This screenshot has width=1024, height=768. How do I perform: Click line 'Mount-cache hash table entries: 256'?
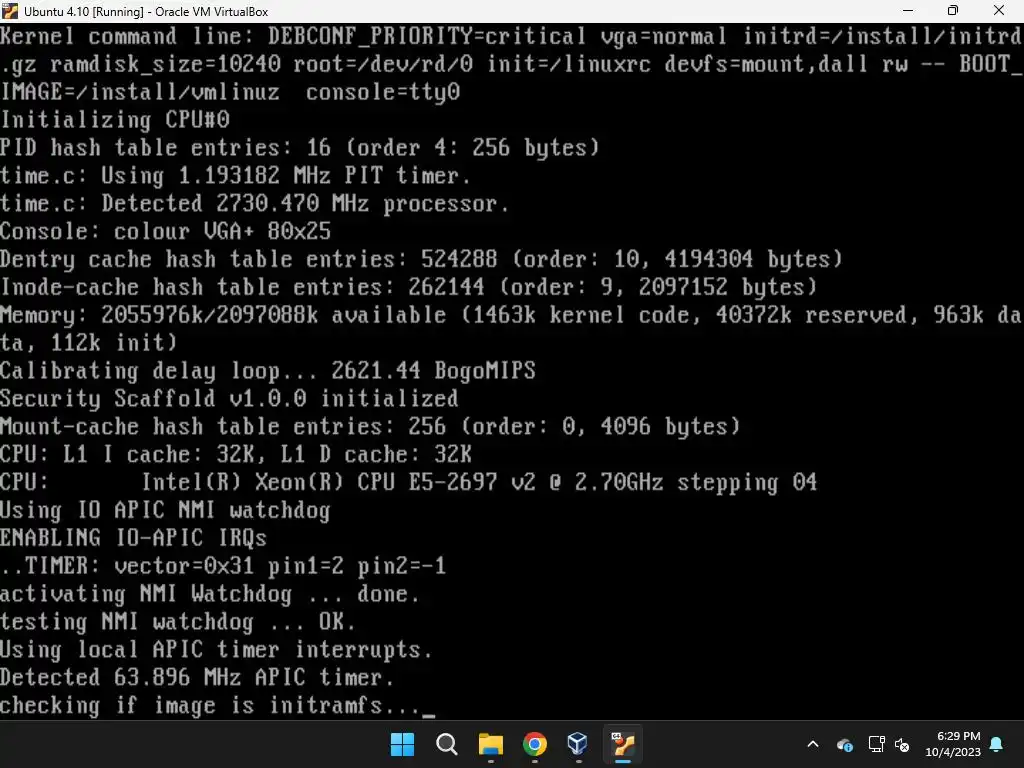pos(223,427)
